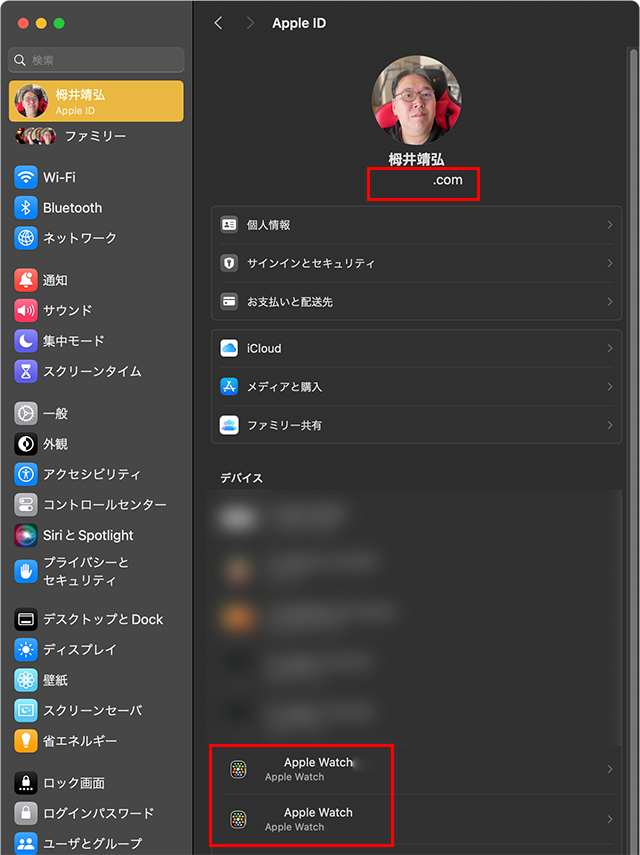Click the green zoom window button
This screenshot has height=855, width=640.
[x=59, y=23]
